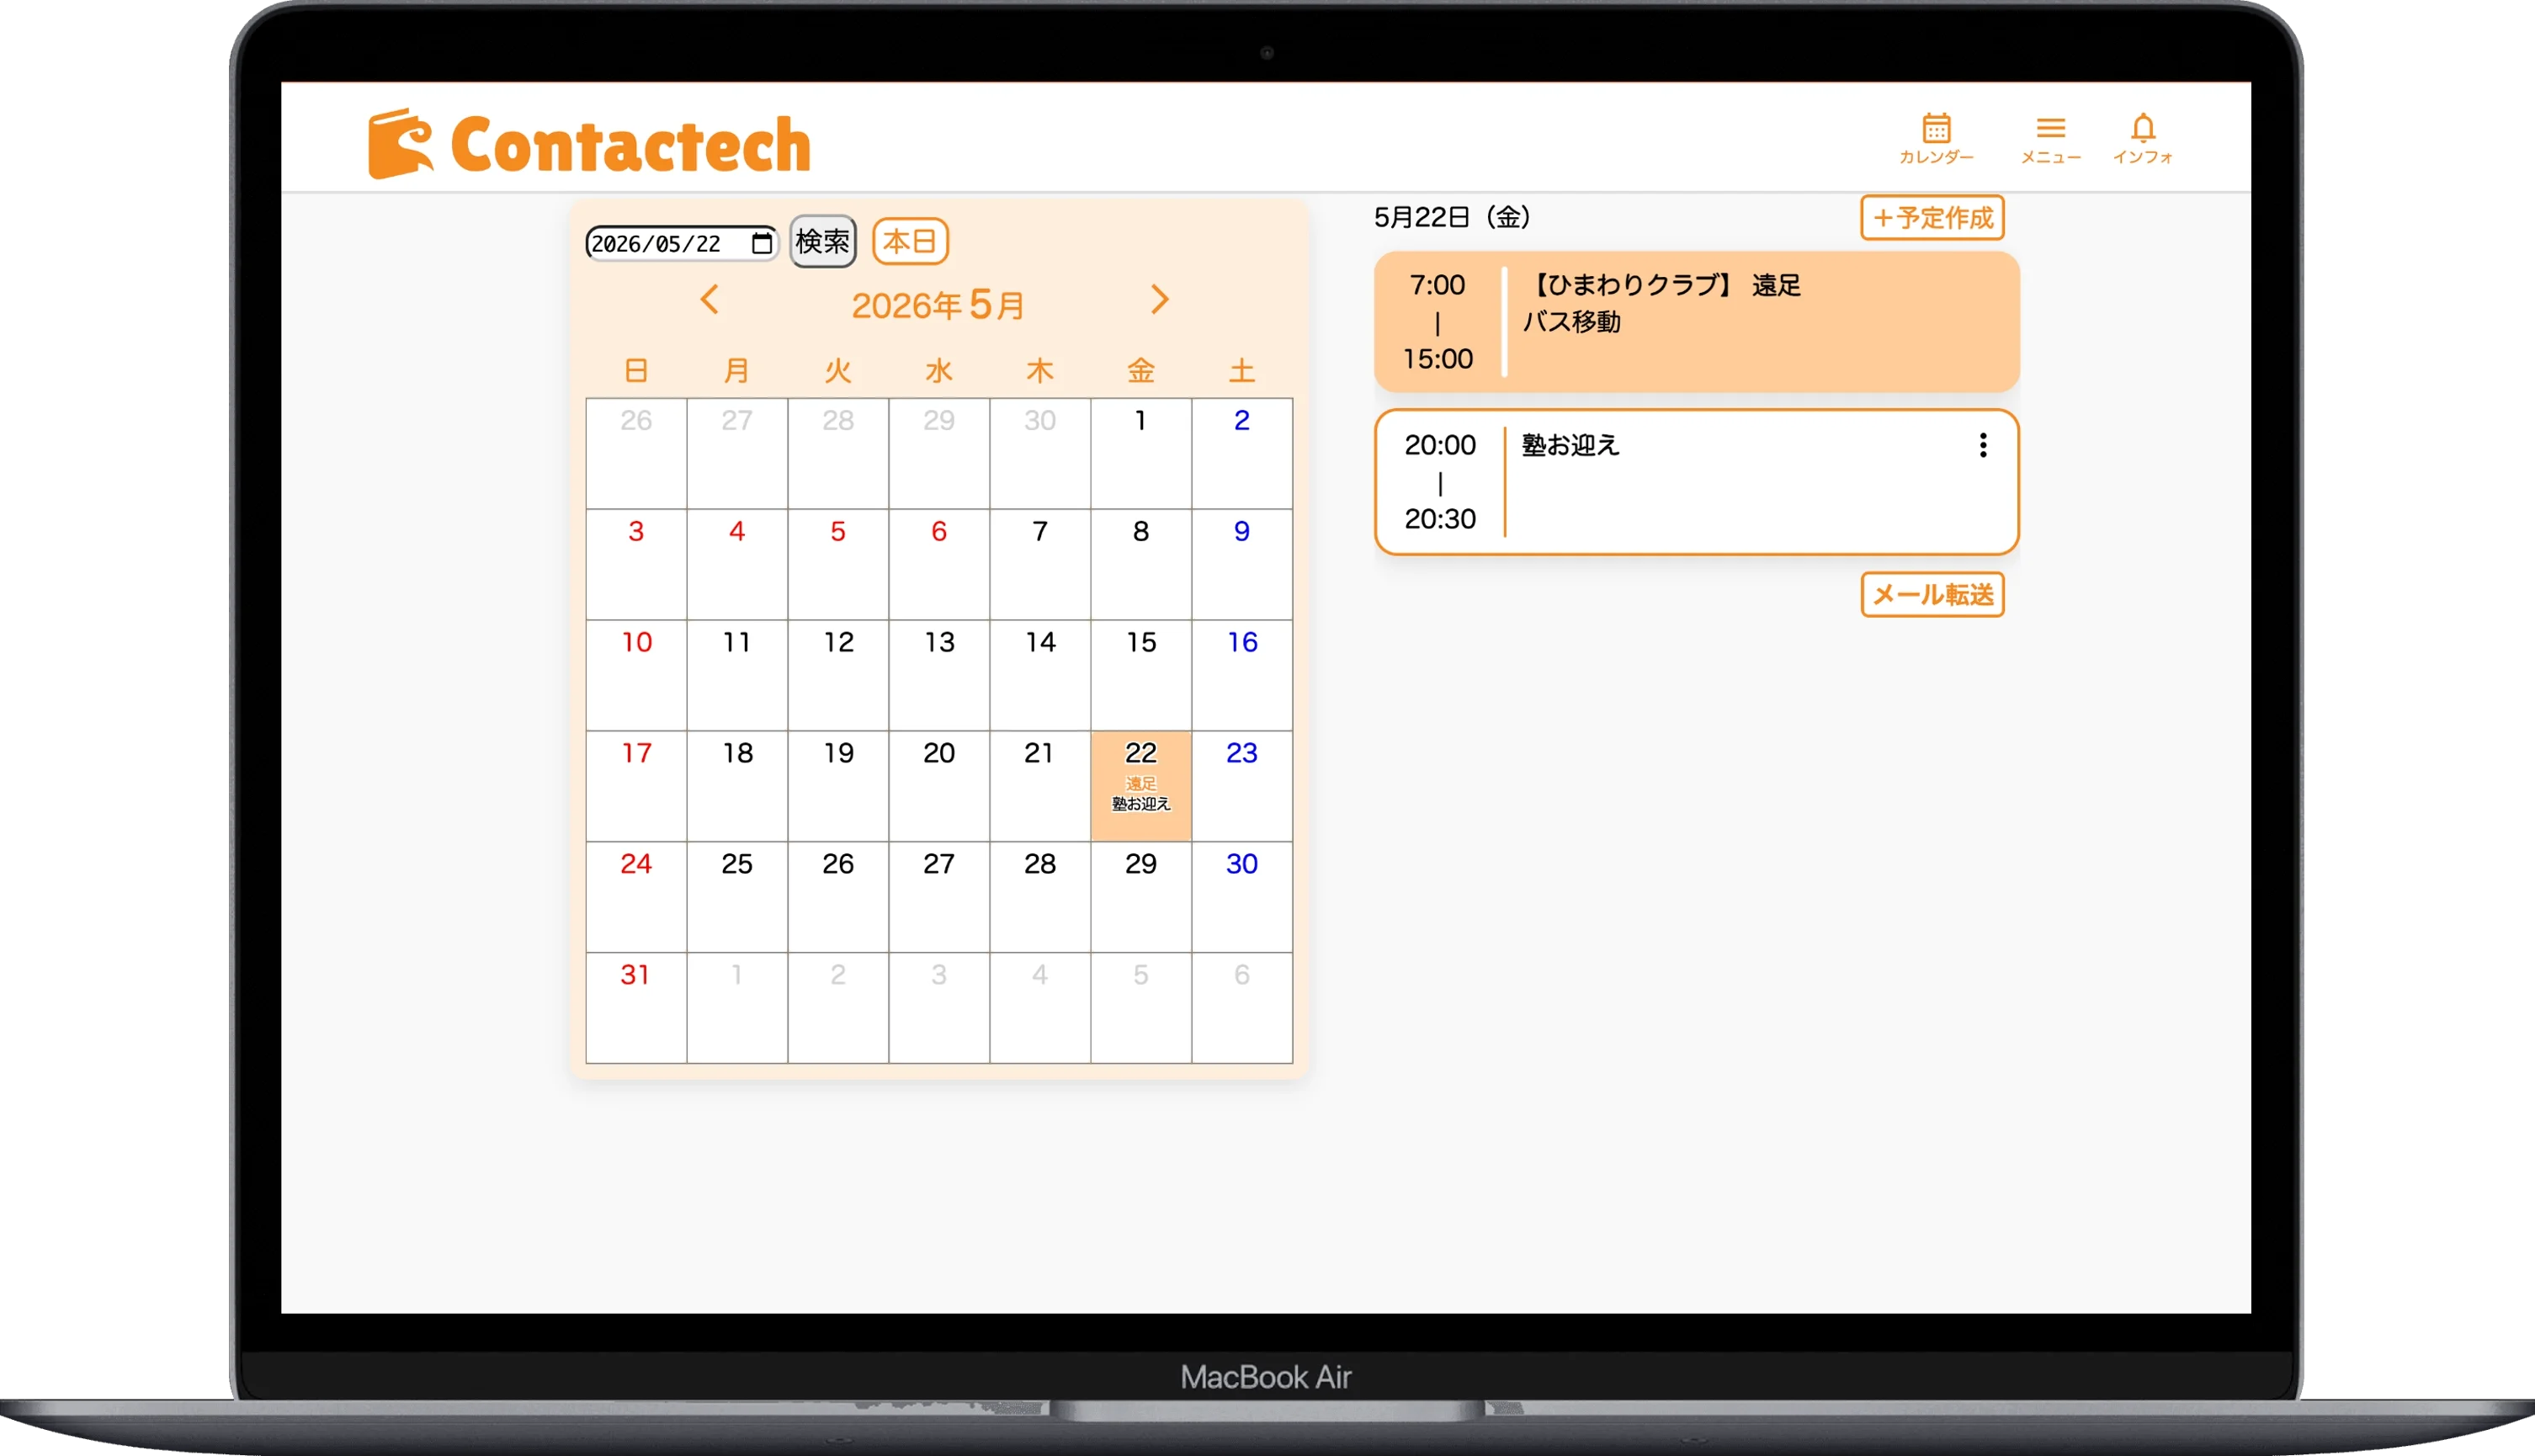Viewport: 2535px width, 1456px height.
Task: Select May 20 on the calendar
Action: pos(939,786)
